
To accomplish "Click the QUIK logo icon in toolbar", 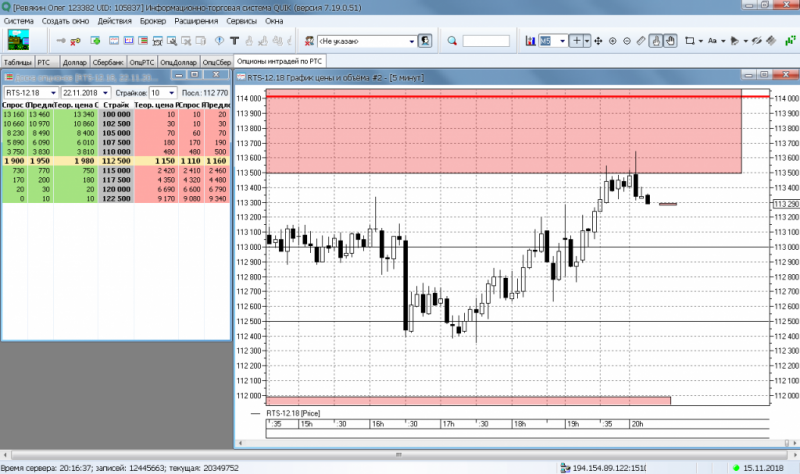I will click(x=18, y=40).
